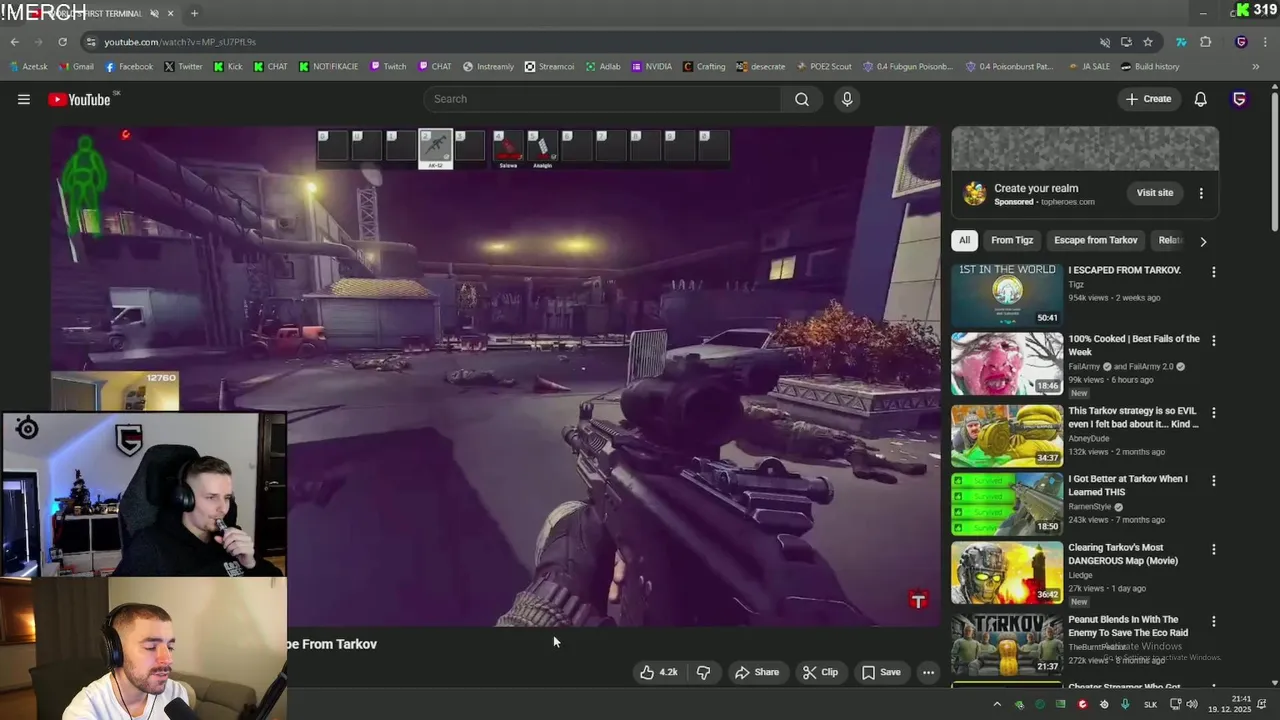The image size is (1280, 720).
Task: Open menu for Tarkov strategy EVIL video
Action: point(1214,412)
